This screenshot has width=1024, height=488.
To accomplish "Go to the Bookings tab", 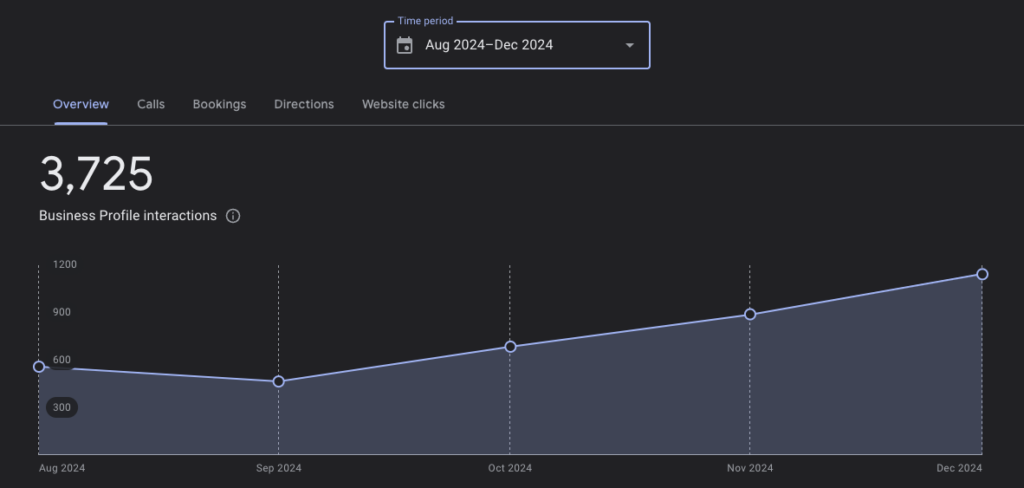I will (x=219, y=104).
